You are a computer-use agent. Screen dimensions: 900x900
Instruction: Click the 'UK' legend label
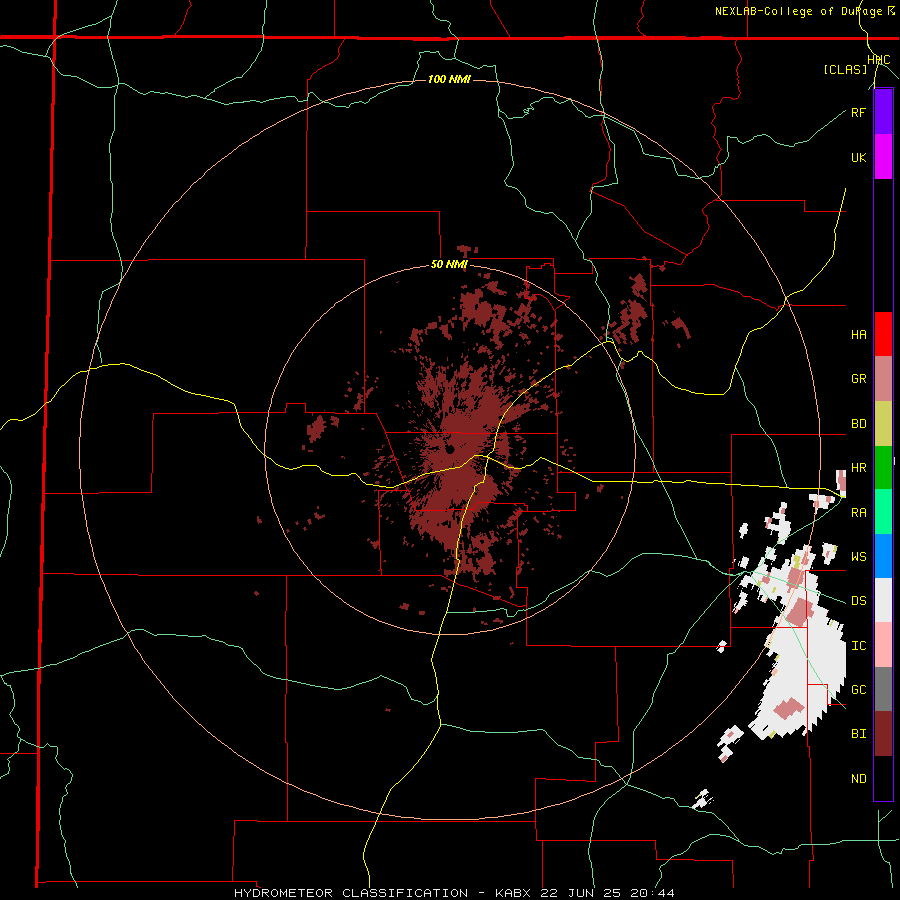point(858,158)
